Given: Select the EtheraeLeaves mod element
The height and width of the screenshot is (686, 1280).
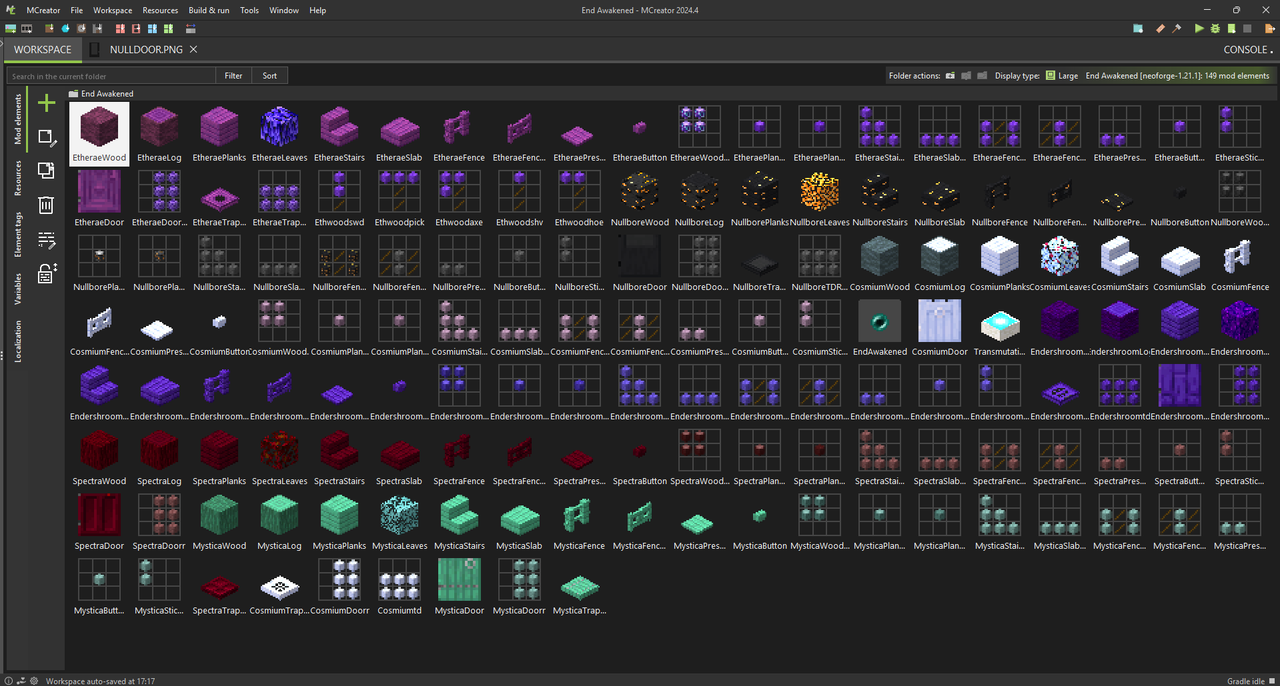Looking at the screenshot, I should coord(279,134).
